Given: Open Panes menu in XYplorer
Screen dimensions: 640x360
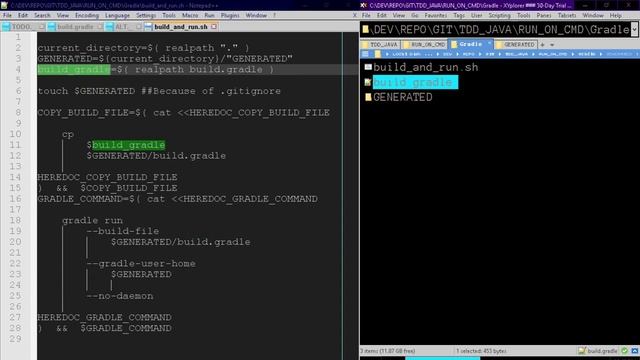Looking at the screenshot, I should 544,16.
